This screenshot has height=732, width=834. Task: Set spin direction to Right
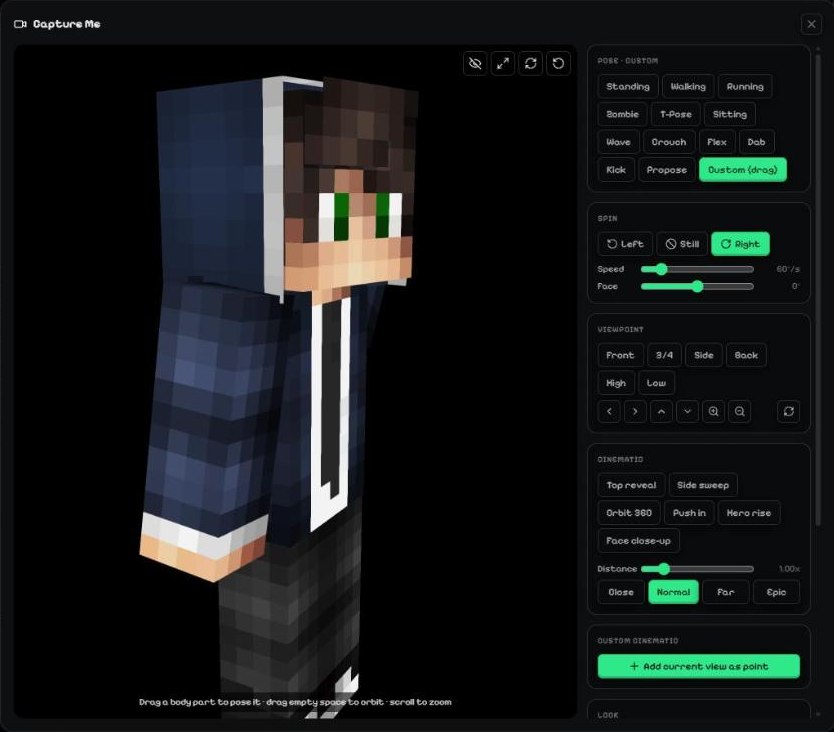click(740, 244)
